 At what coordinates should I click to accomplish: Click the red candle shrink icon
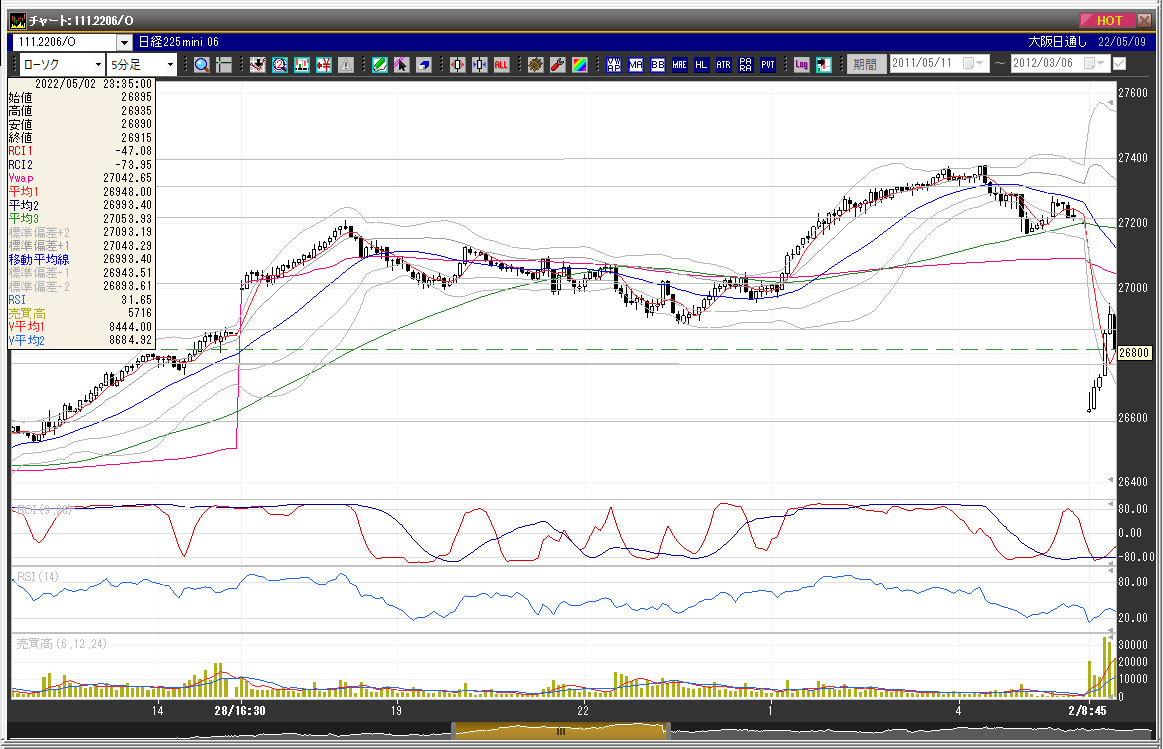pyautogui.click(x=458, y=65)
